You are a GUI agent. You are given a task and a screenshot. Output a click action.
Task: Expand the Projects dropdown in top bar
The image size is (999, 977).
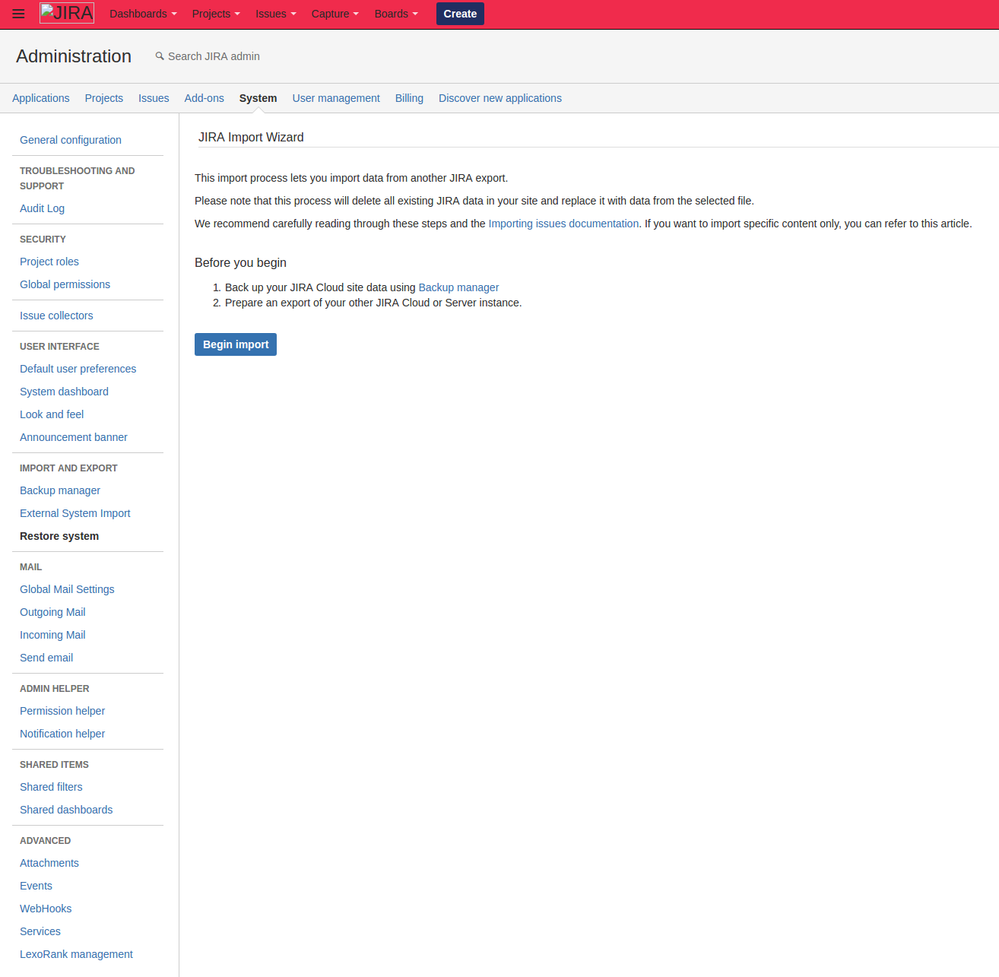tap(216, 13)
